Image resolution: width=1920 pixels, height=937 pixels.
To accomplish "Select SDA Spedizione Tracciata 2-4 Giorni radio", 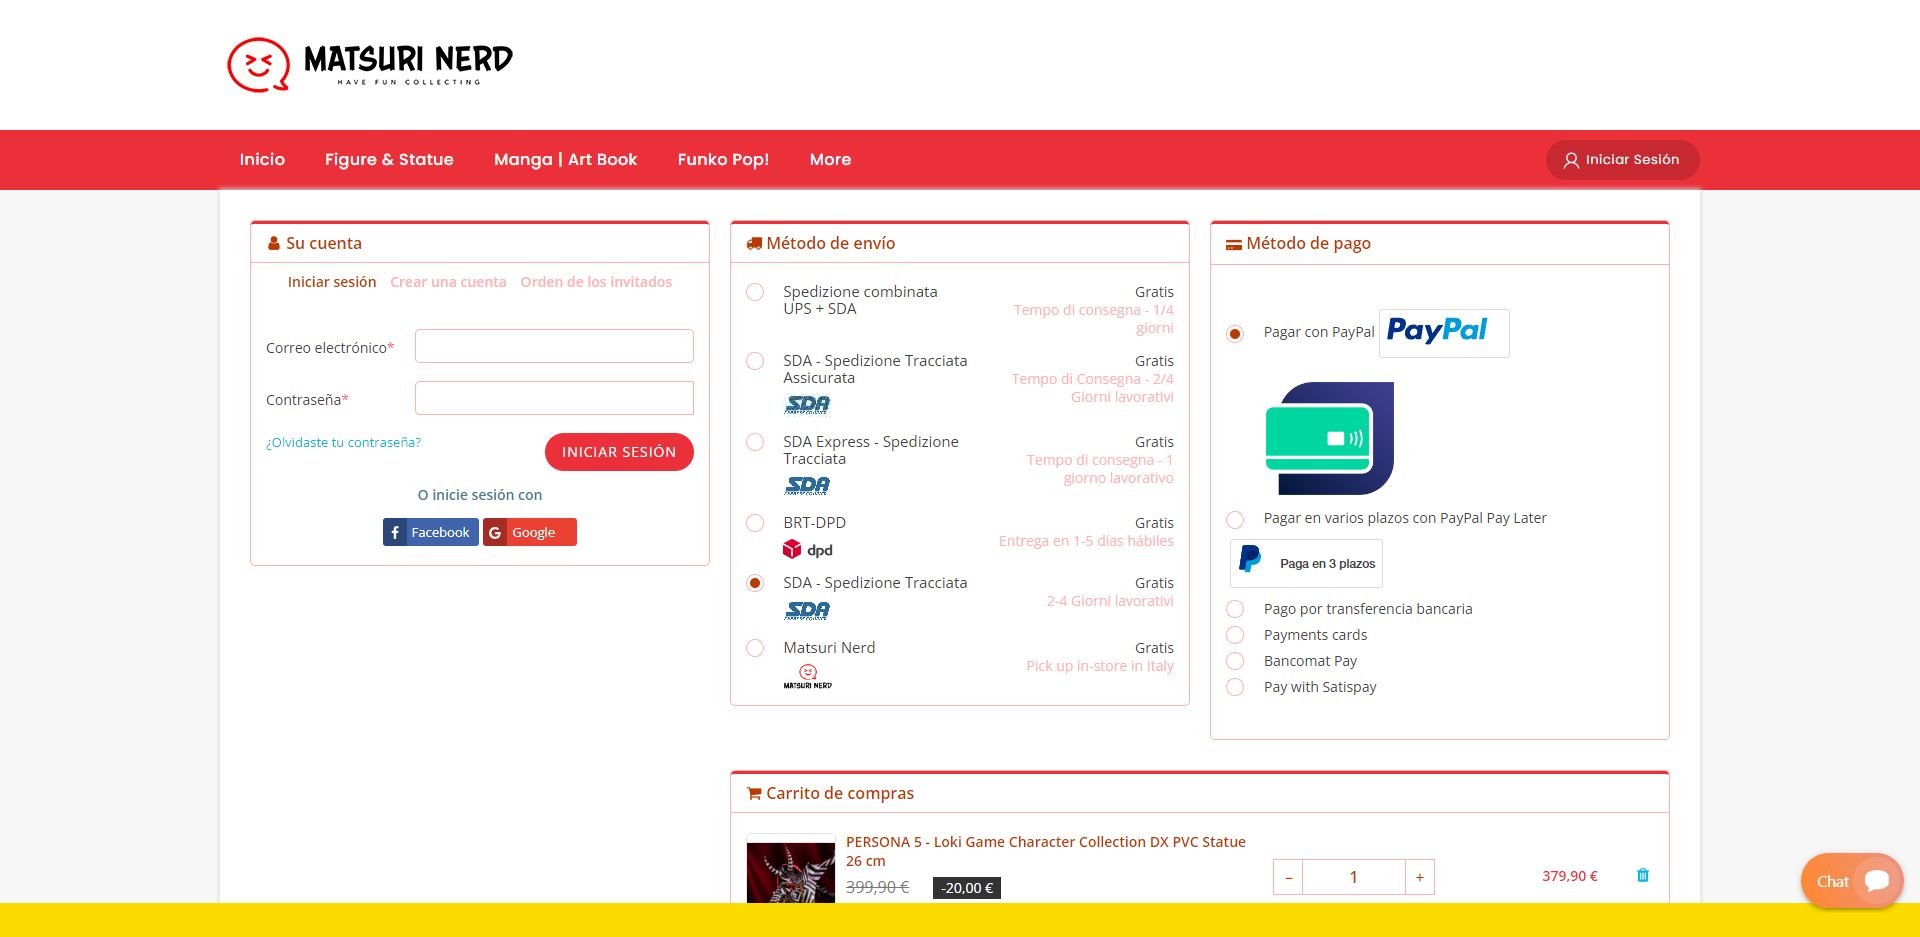I will pos(755,583).
